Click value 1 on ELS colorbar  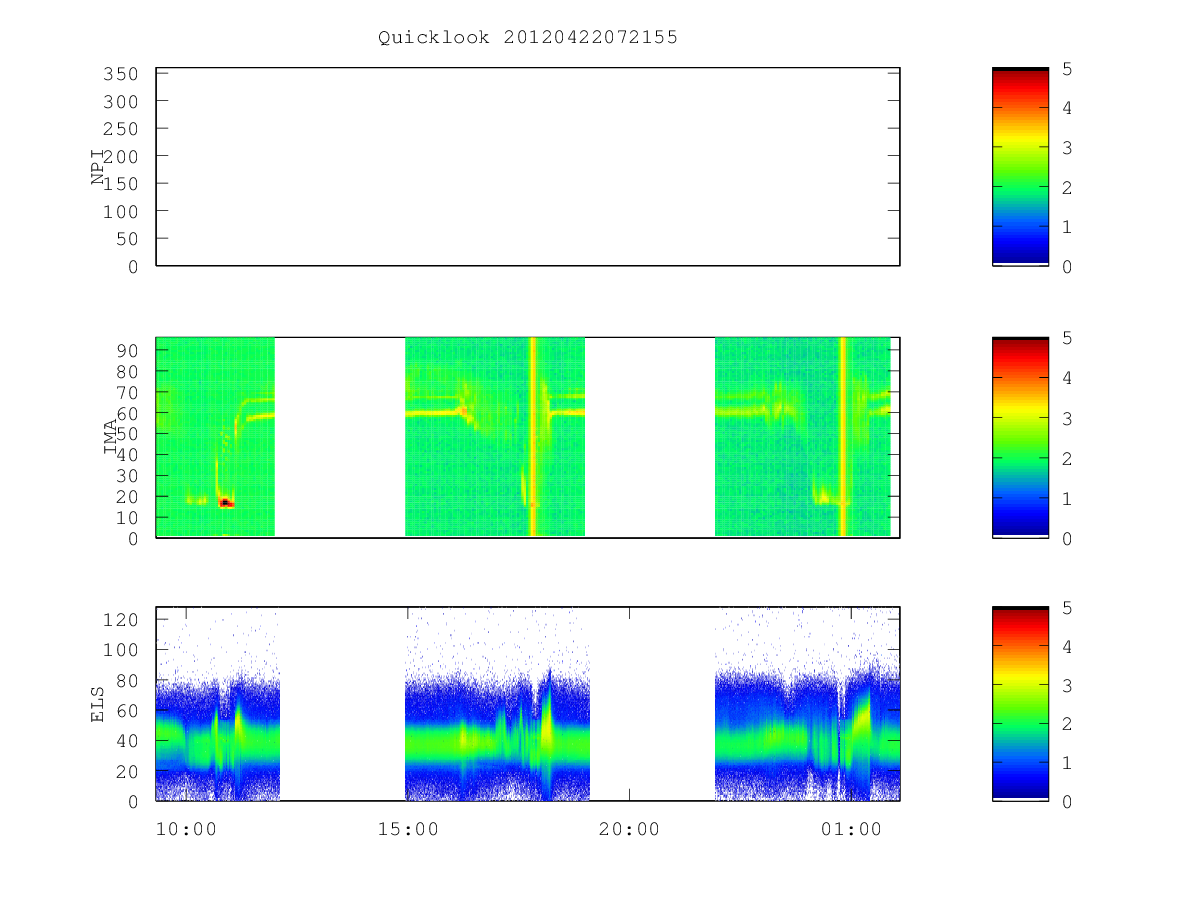[1067, 764]
